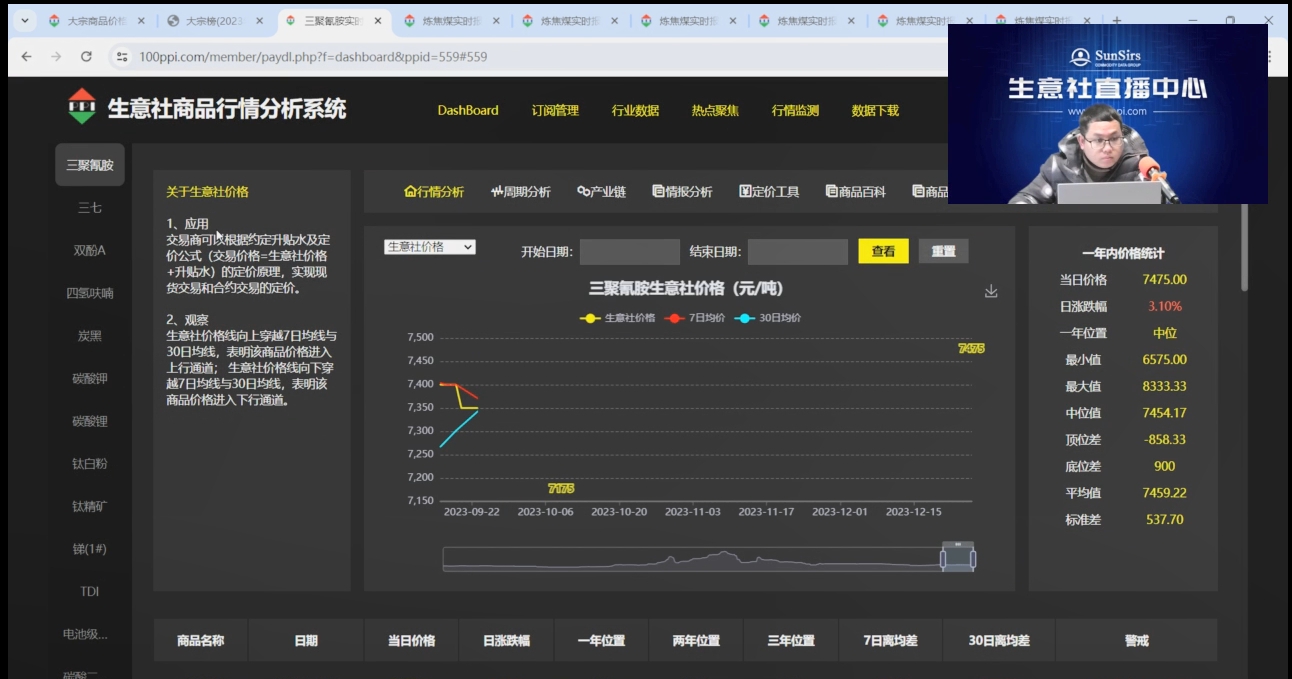The height and width of the screenshot is (679, 1292).
Task: Close the active 三聚氰胺 browser tab
Action: 377,21
